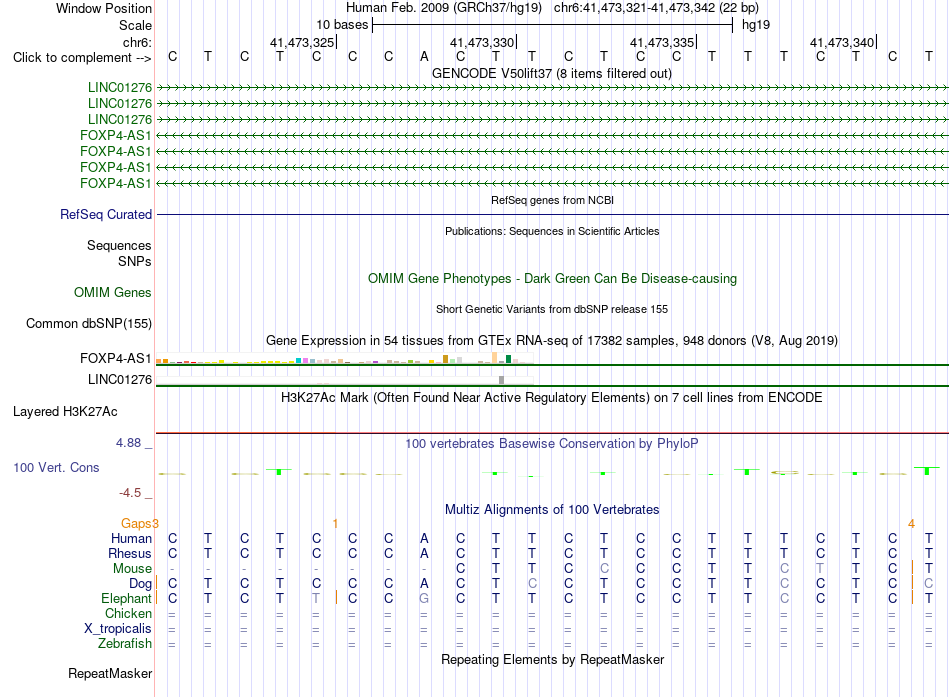Open 'OMIM Gene Phenotypes' track title
950x697 pixels.
click(x=552, y=279)
